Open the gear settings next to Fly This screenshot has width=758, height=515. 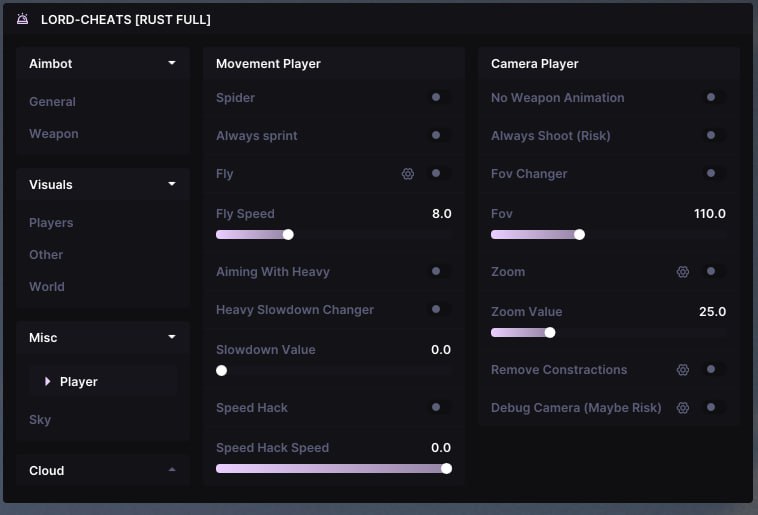(x=408, y=174)
